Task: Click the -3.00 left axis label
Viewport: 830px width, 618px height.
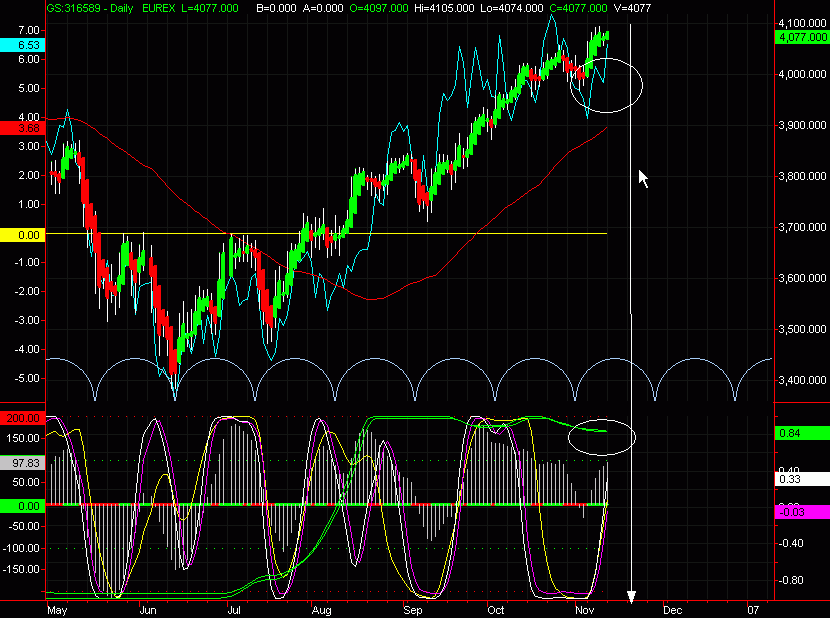Action: 26,320
